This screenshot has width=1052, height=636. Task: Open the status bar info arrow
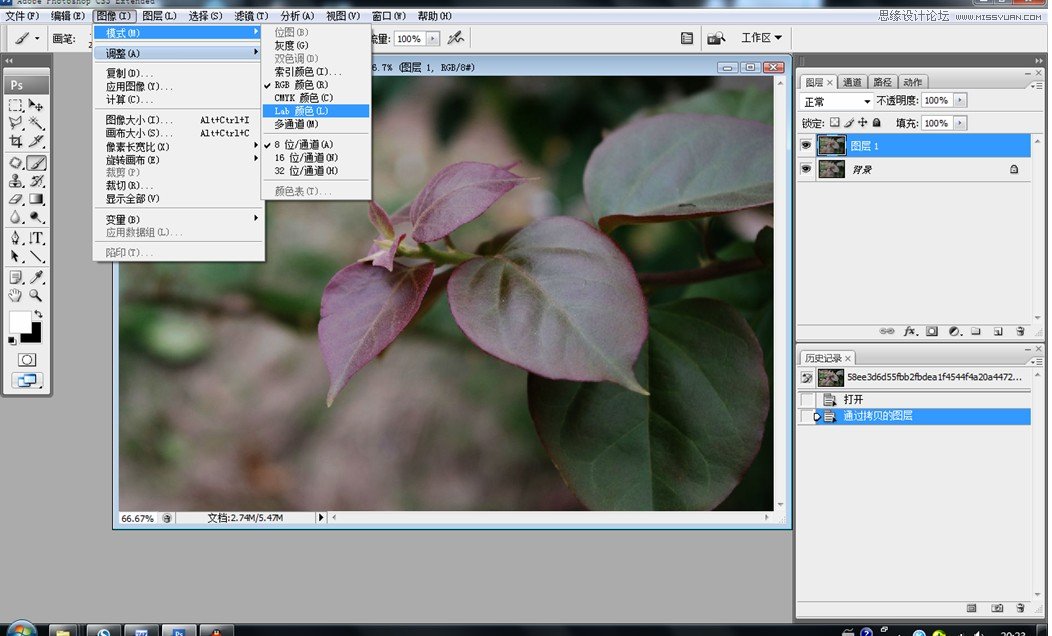coord(321,517)
